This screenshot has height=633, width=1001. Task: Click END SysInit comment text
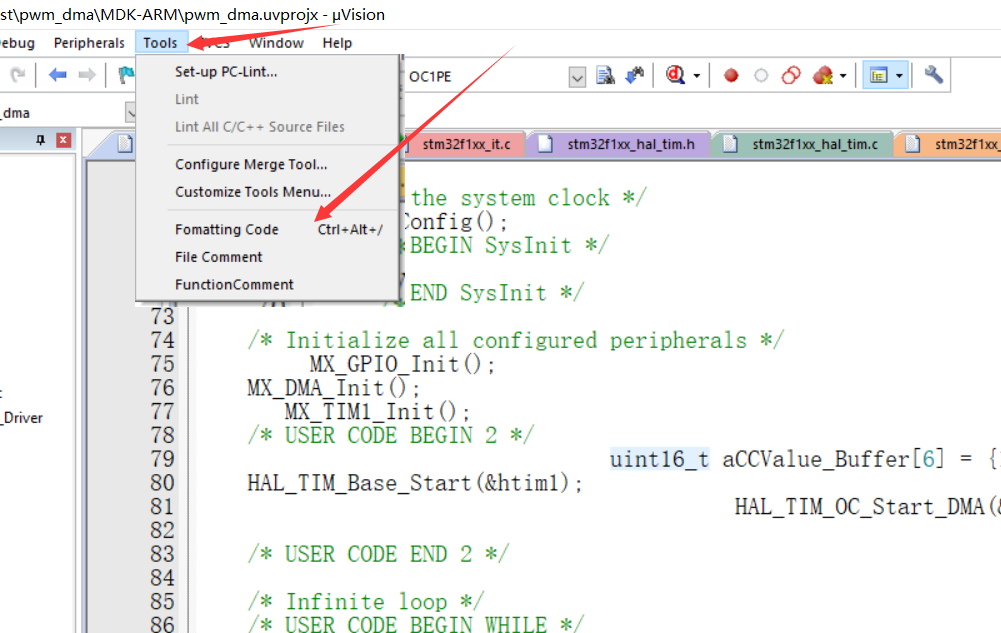point(496,293)
